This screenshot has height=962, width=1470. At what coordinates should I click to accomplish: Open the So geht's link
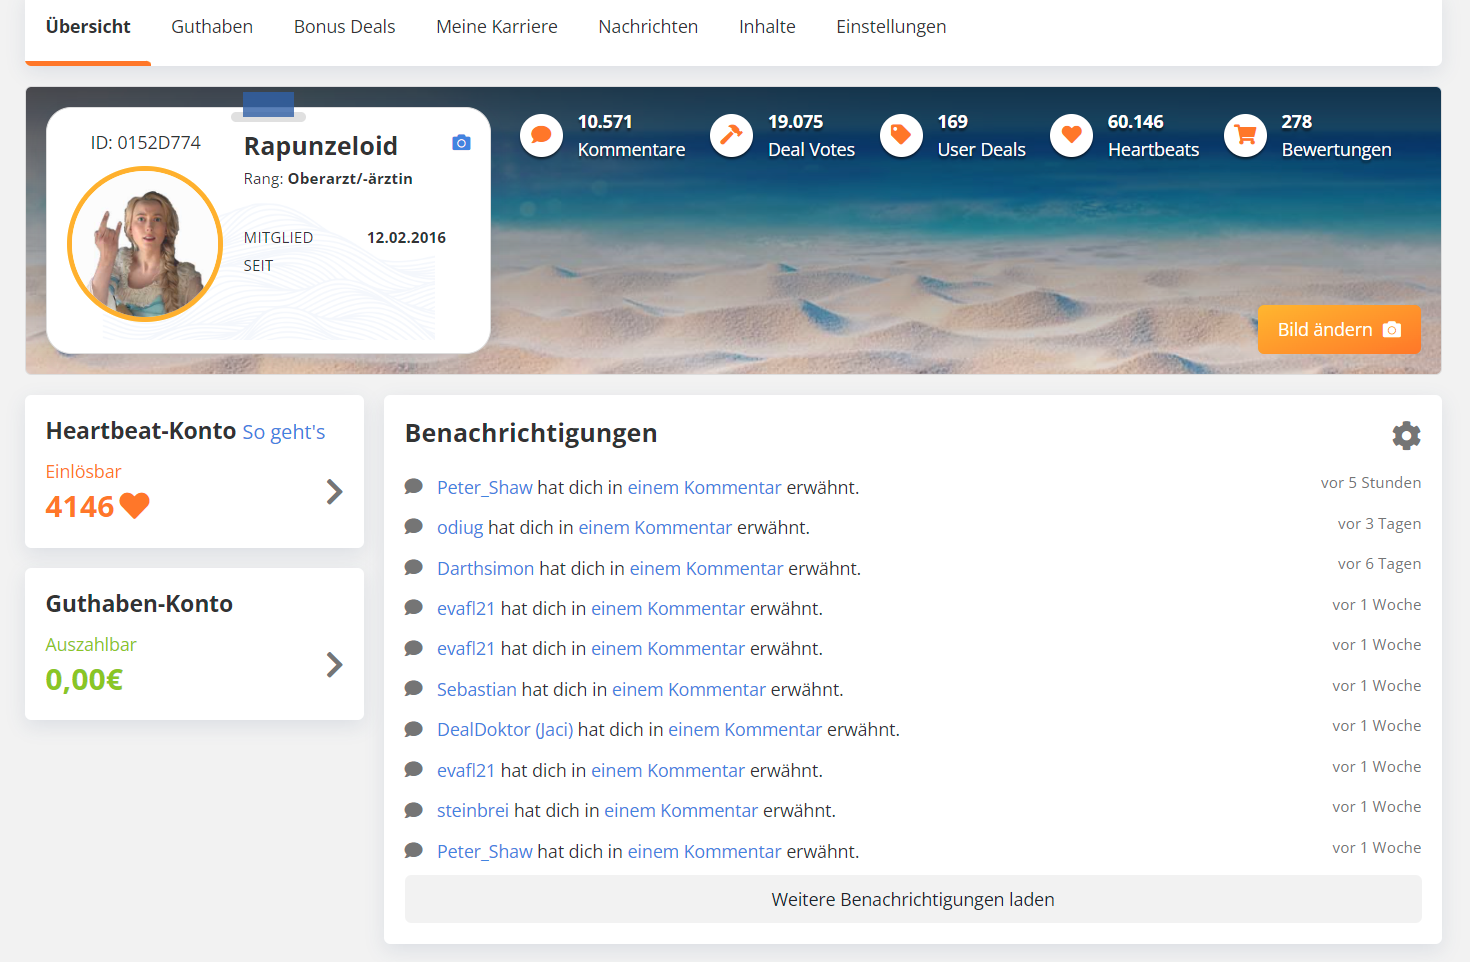[x=284, y=432]
